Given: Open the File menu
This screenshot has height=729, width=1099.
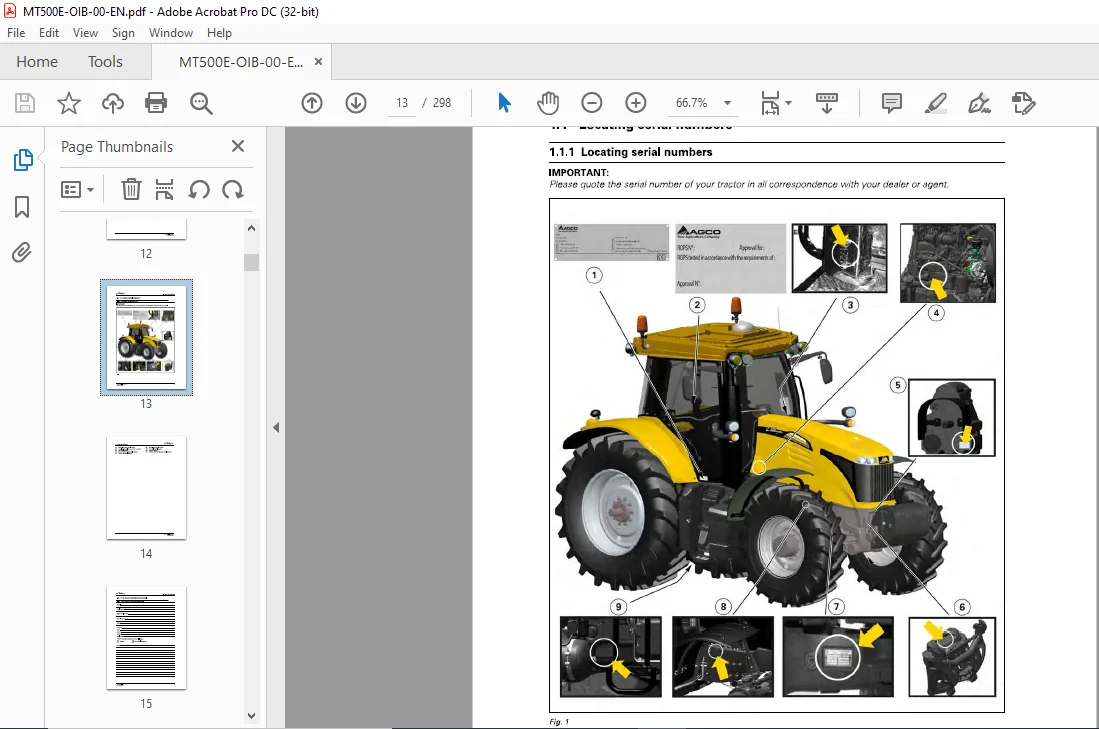Looking at the screenshot, I should coord(15,33).
